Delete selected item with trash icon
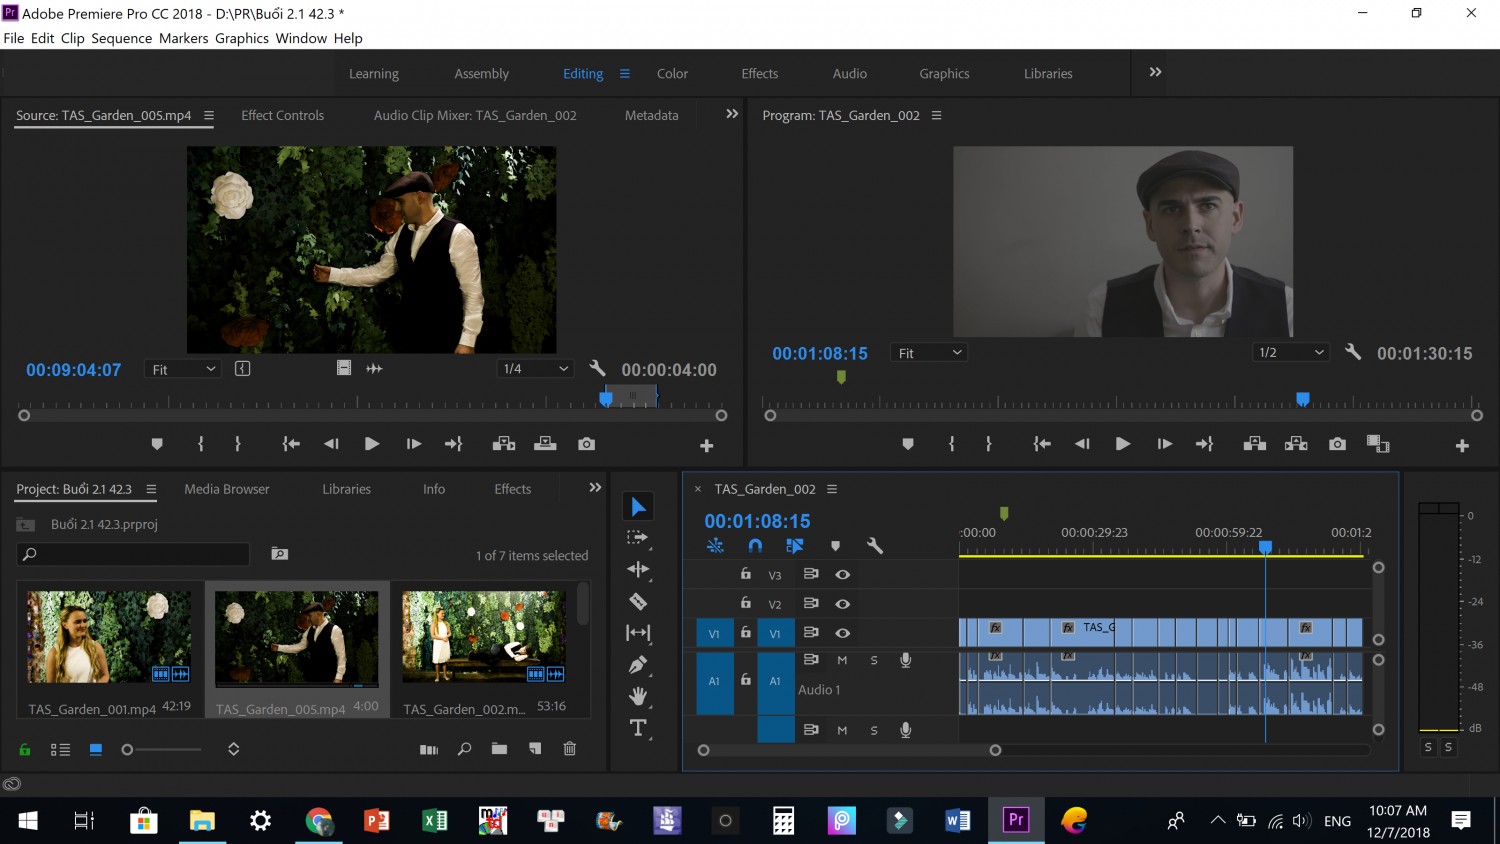1500x844 pixels. point(570,749)
